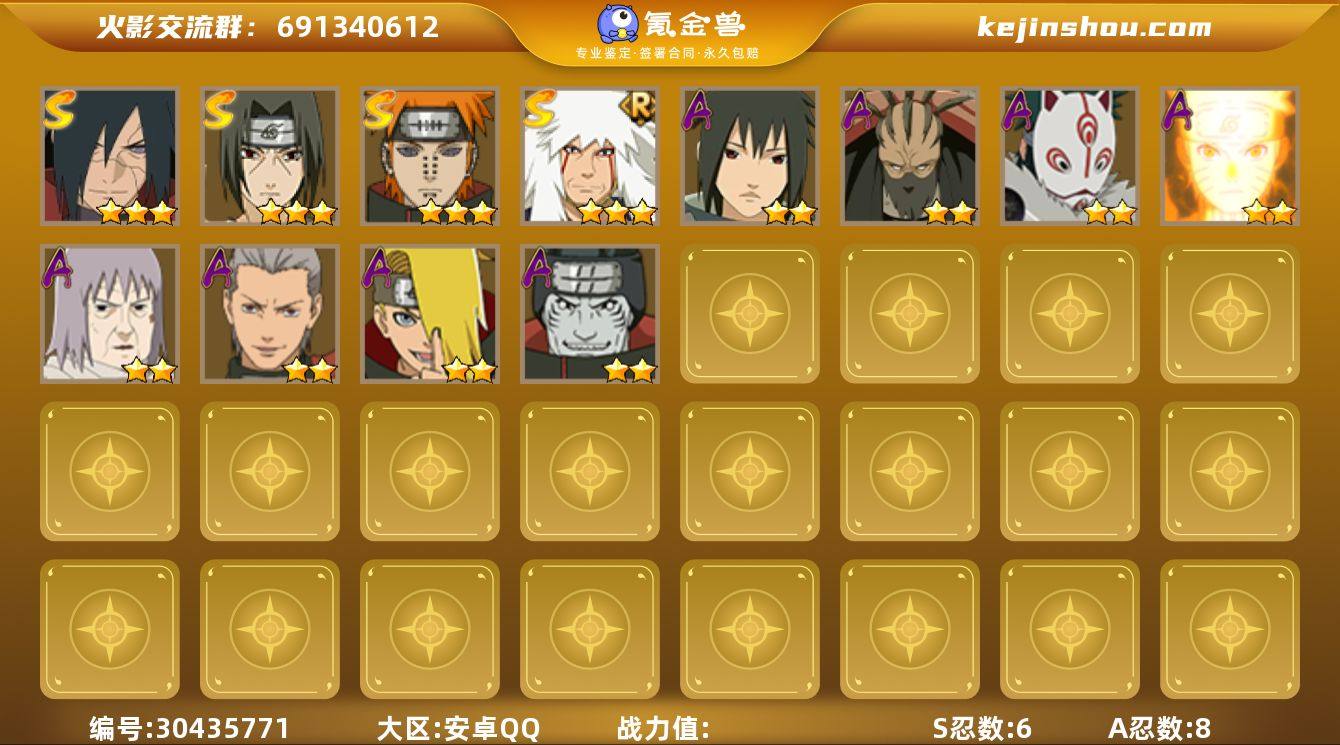
Task: Choose the Kisame shark-faced ninja card
Action: pyautogui.click(x=590, y=314)
